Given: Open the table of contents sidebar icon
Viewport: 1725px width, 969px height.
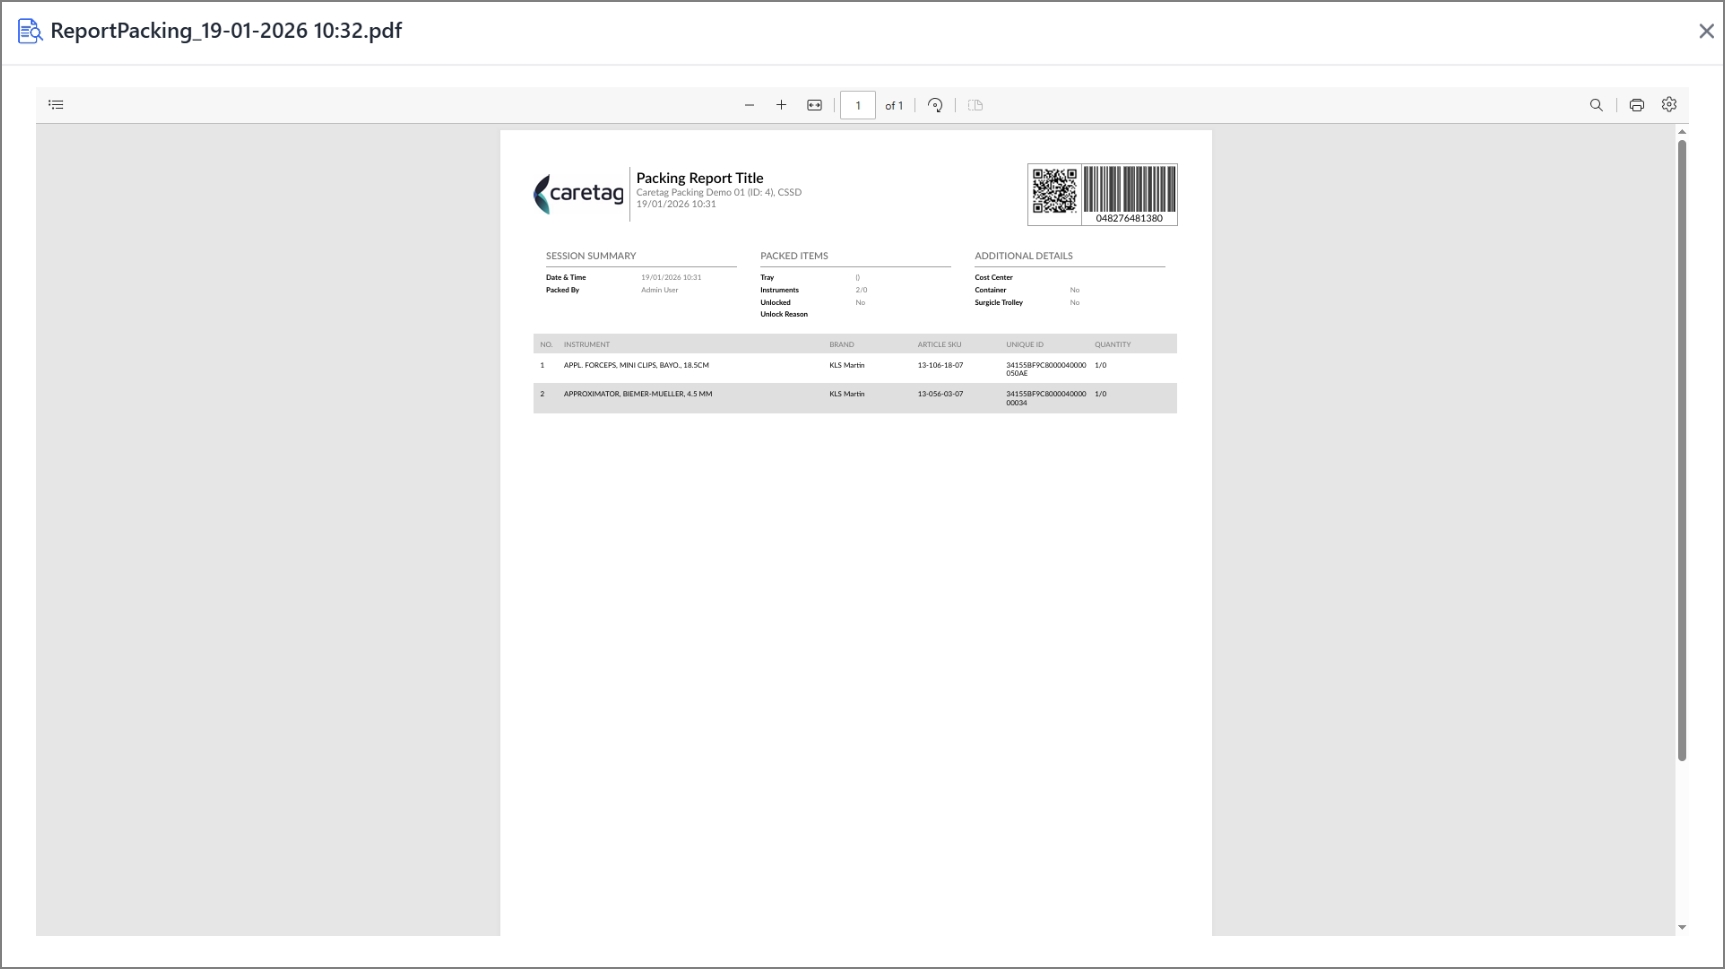Looking at the screenshot, I should tap(56, 105).
